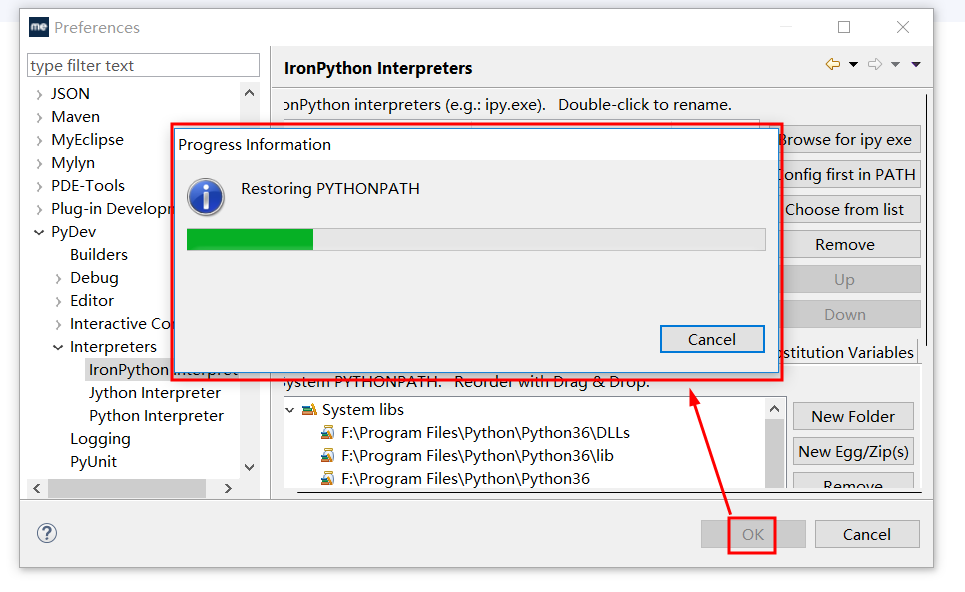Expand the PDE-Tools tree node
Screen dimensions: 965x592
39,186
